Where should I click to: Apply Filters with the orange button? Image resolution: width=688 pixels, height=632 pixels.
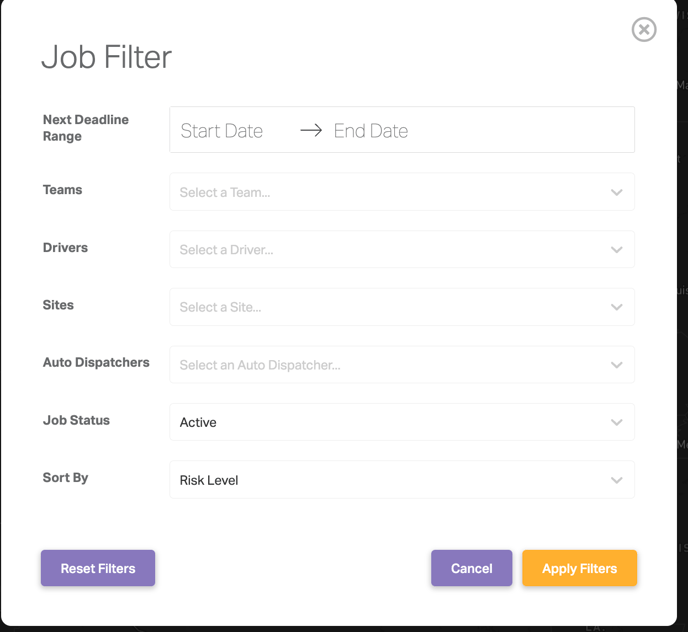coord(580,568)
